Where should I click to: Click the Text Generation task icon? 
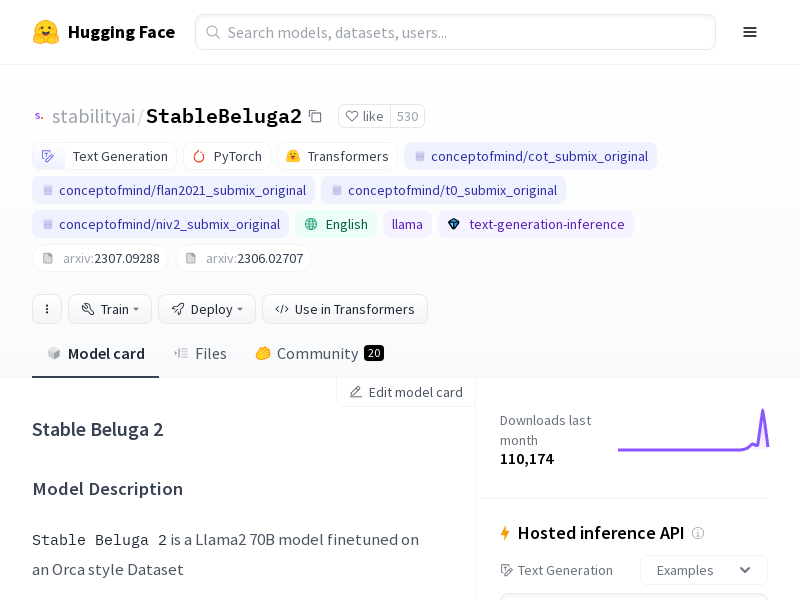[x=48, y=156]
